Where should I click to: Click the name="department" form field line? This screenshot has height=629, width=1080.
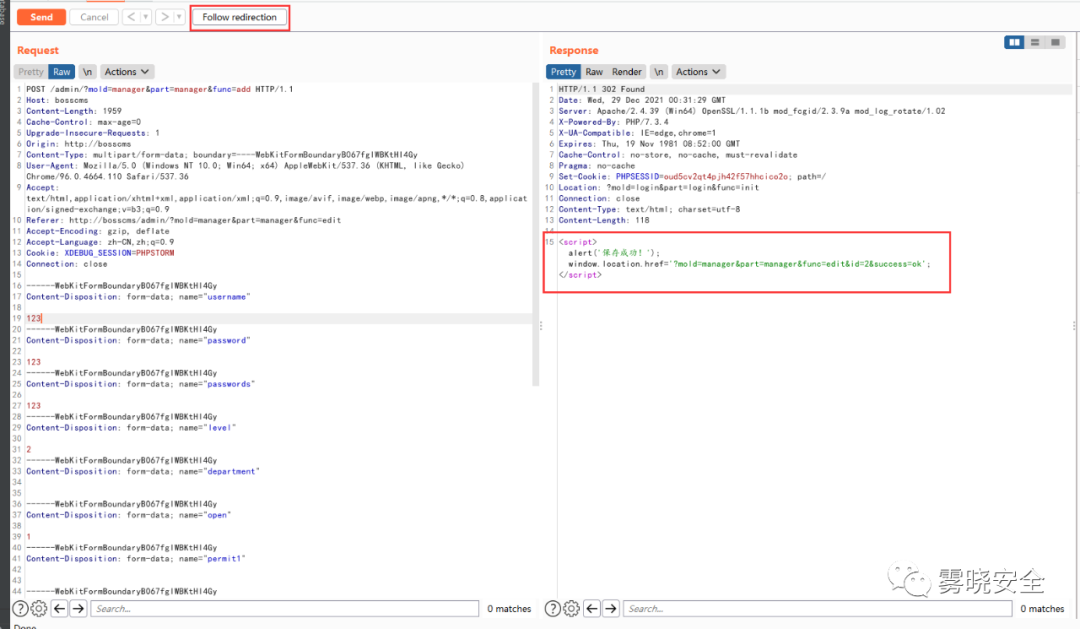[143, 471]
